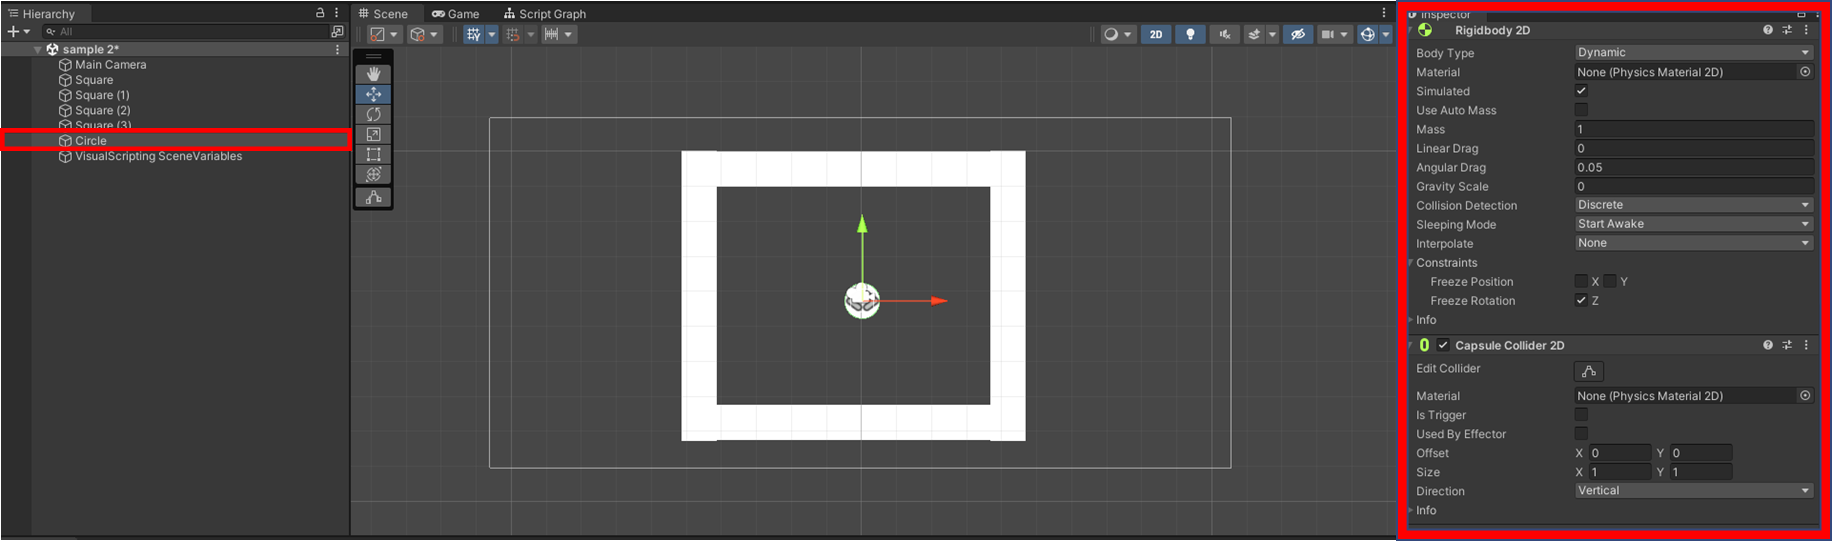Toggle 2D view mode button
The width and height of the screenshot is (1832, 541).
click(x=1156, y=34)
